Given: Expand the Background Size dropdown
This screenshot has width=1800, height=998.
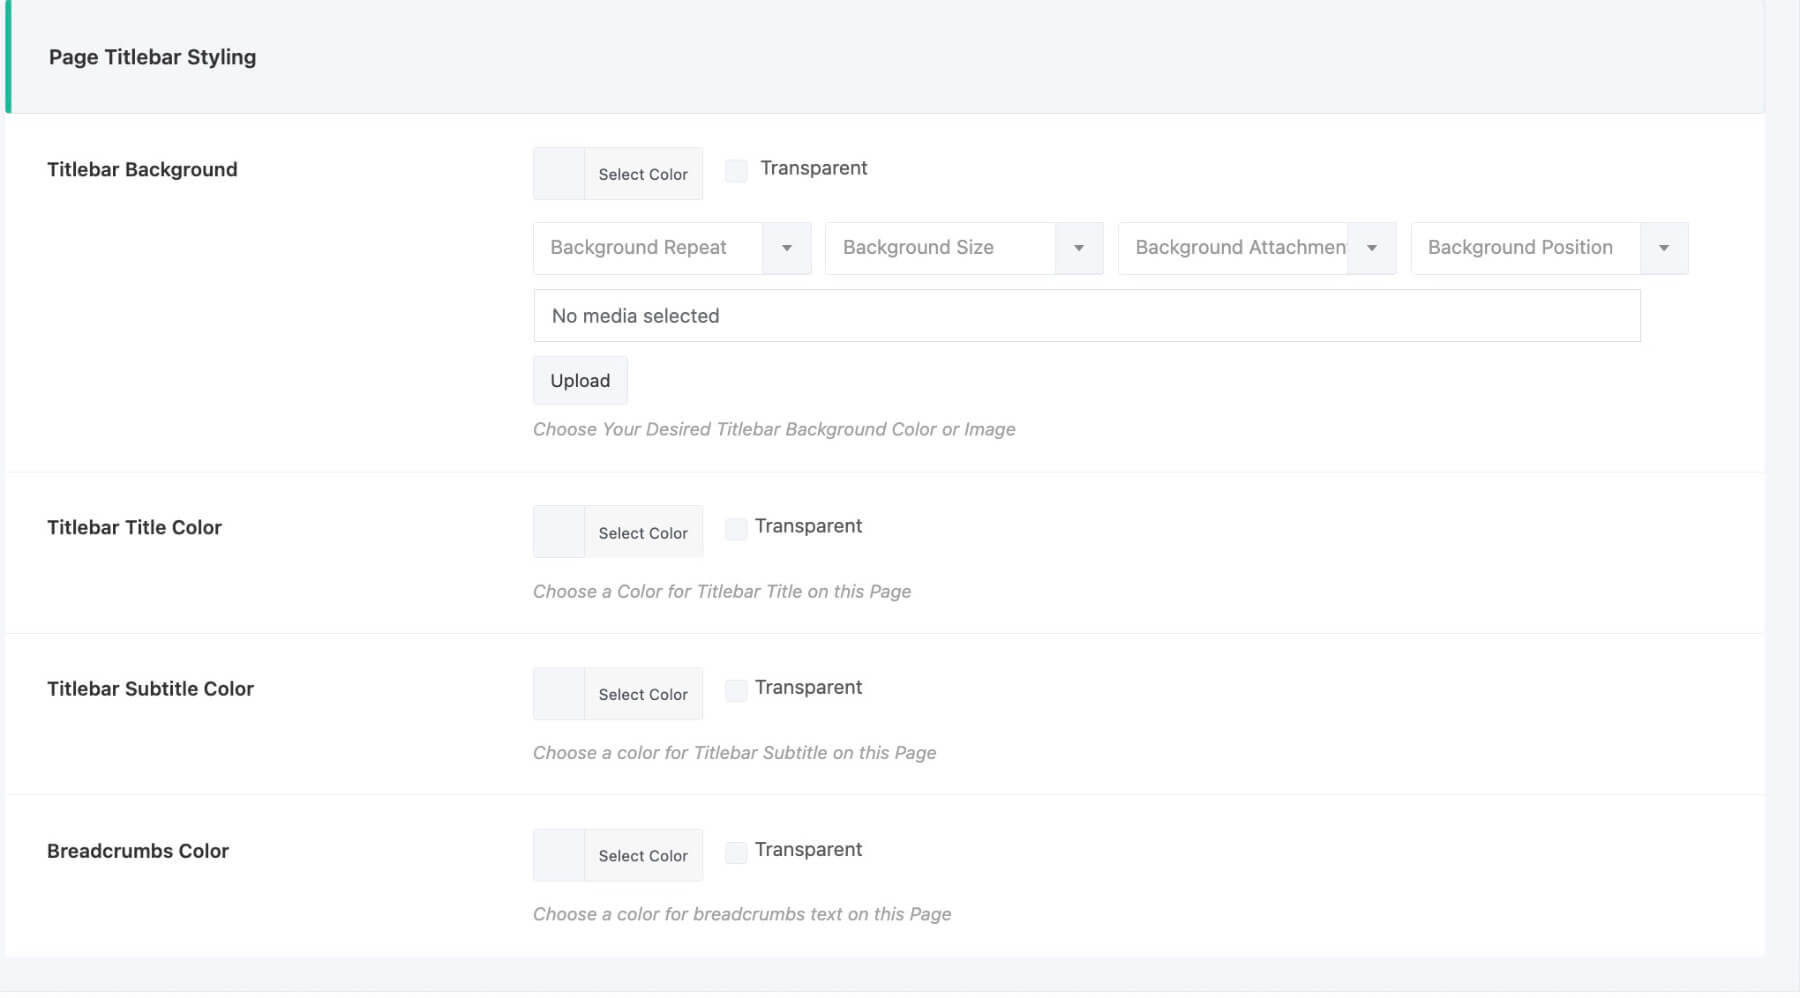Looking at the screenshot, I should coord(940,248).
